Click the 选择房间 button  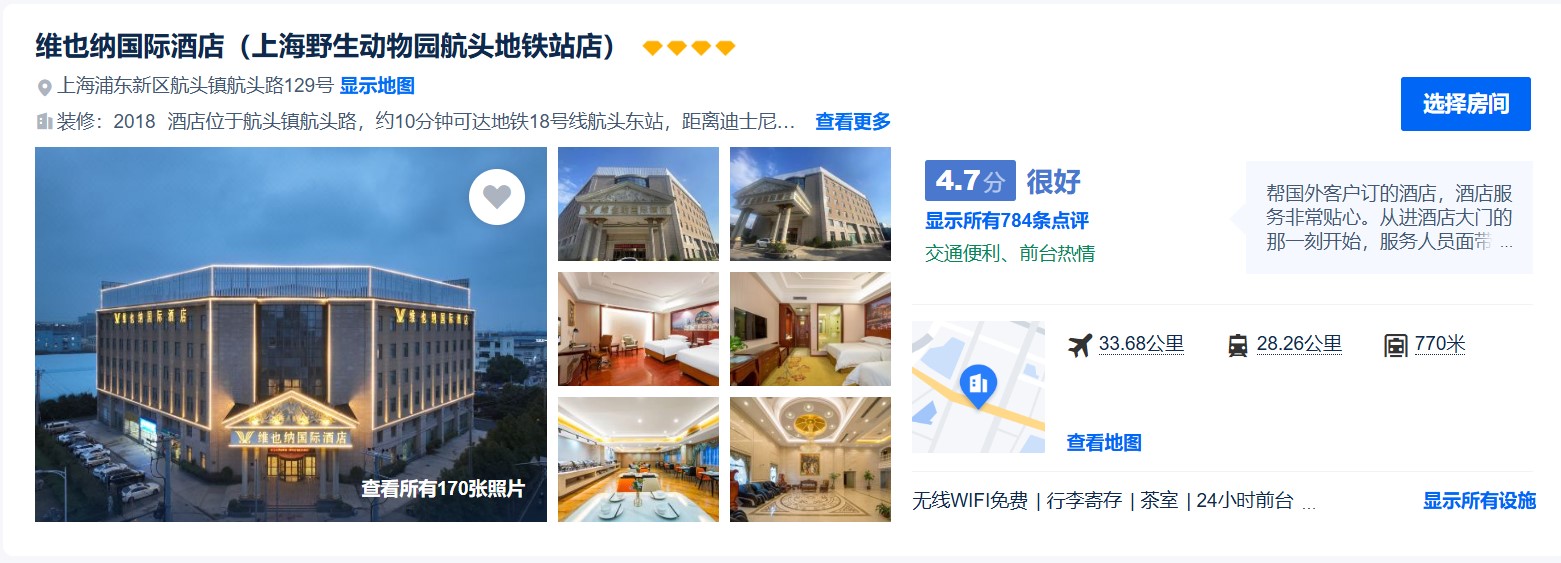click(x=1466, y=104)
